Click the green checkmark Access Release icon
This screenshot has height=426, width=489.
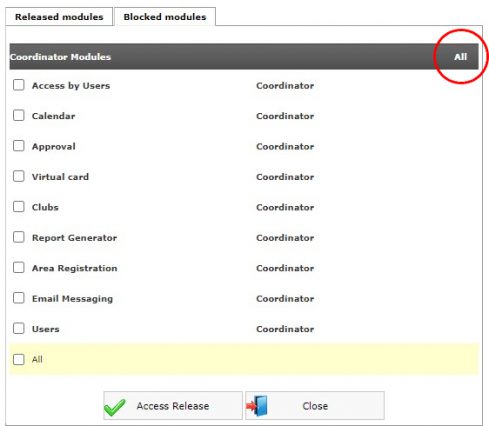[x=114, y=407]
